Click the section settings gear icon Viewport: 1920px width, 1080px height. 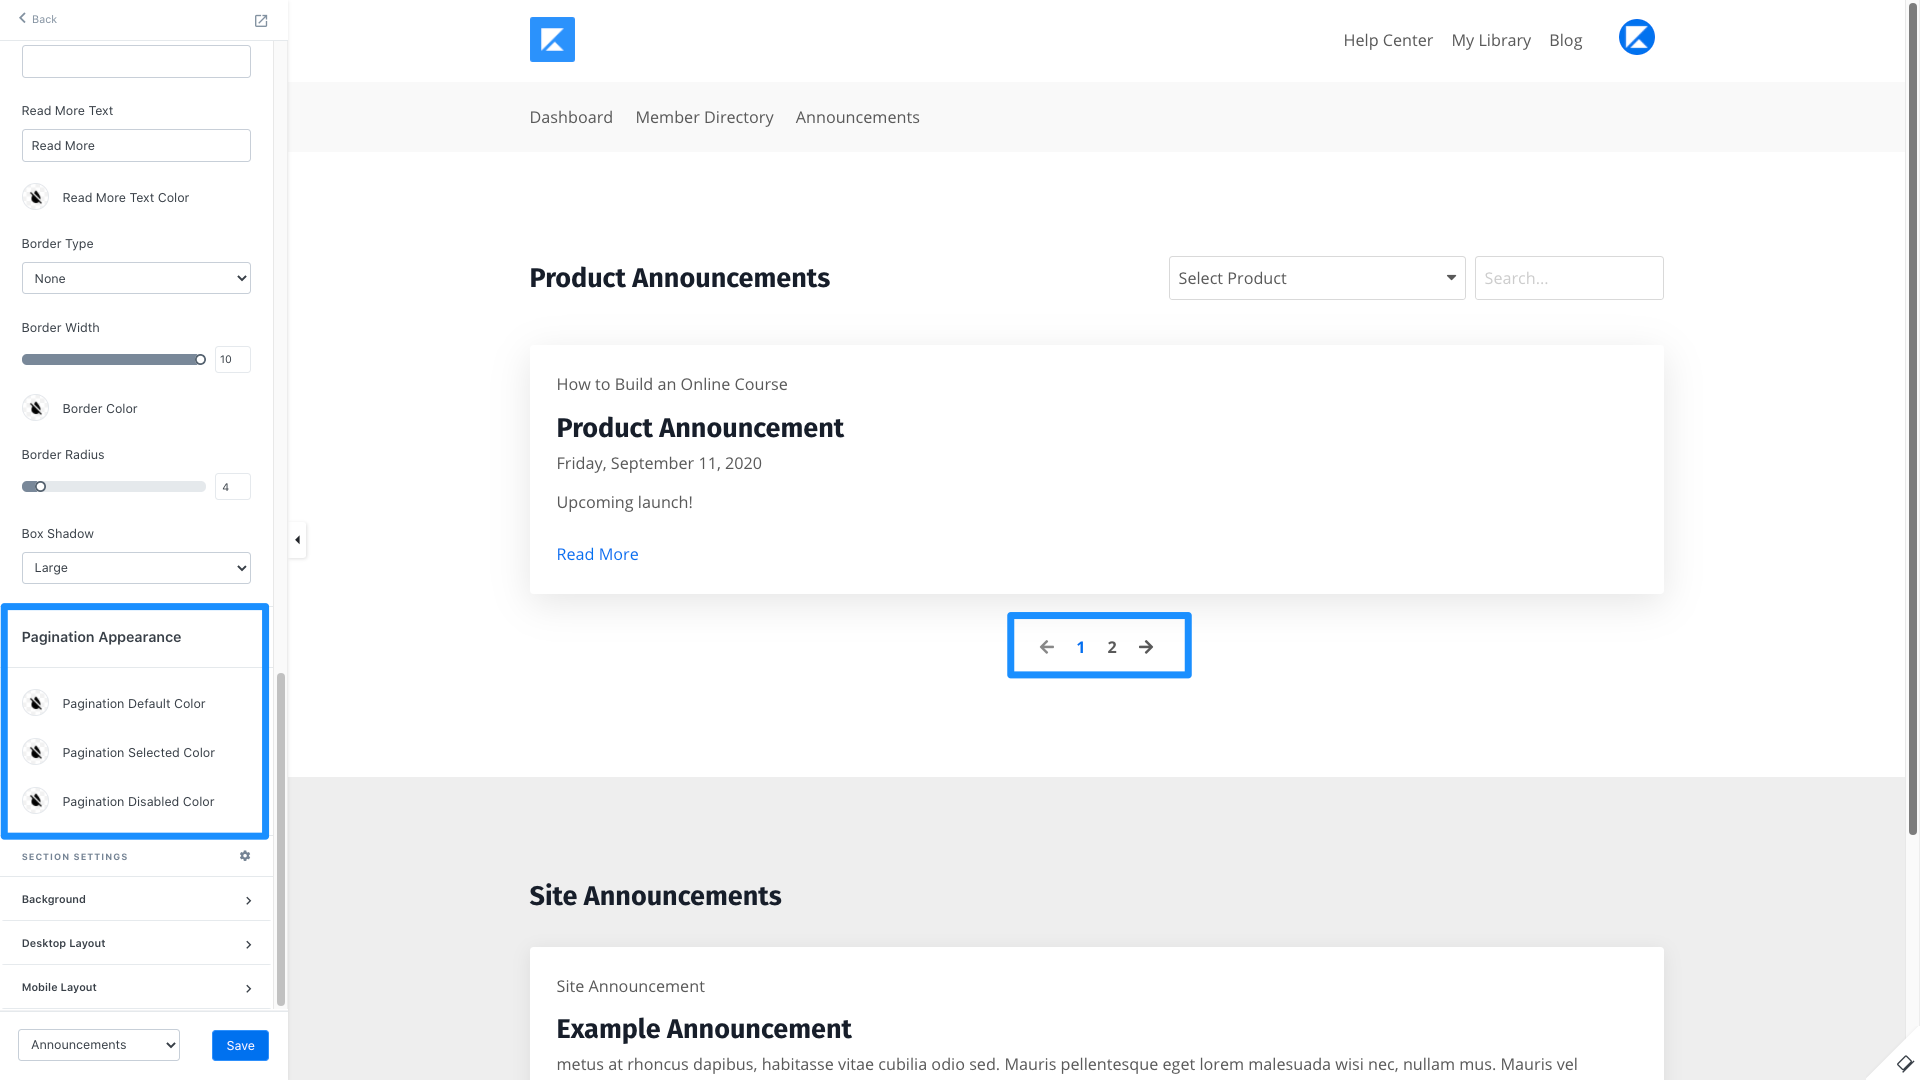click(245, 856)
